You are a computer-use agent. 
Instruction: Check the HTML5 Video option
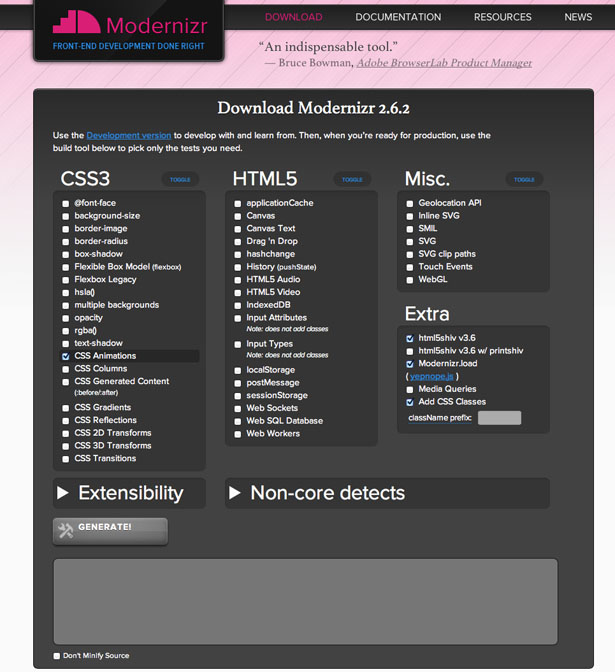pyautogui.click(x=238, y=293)
